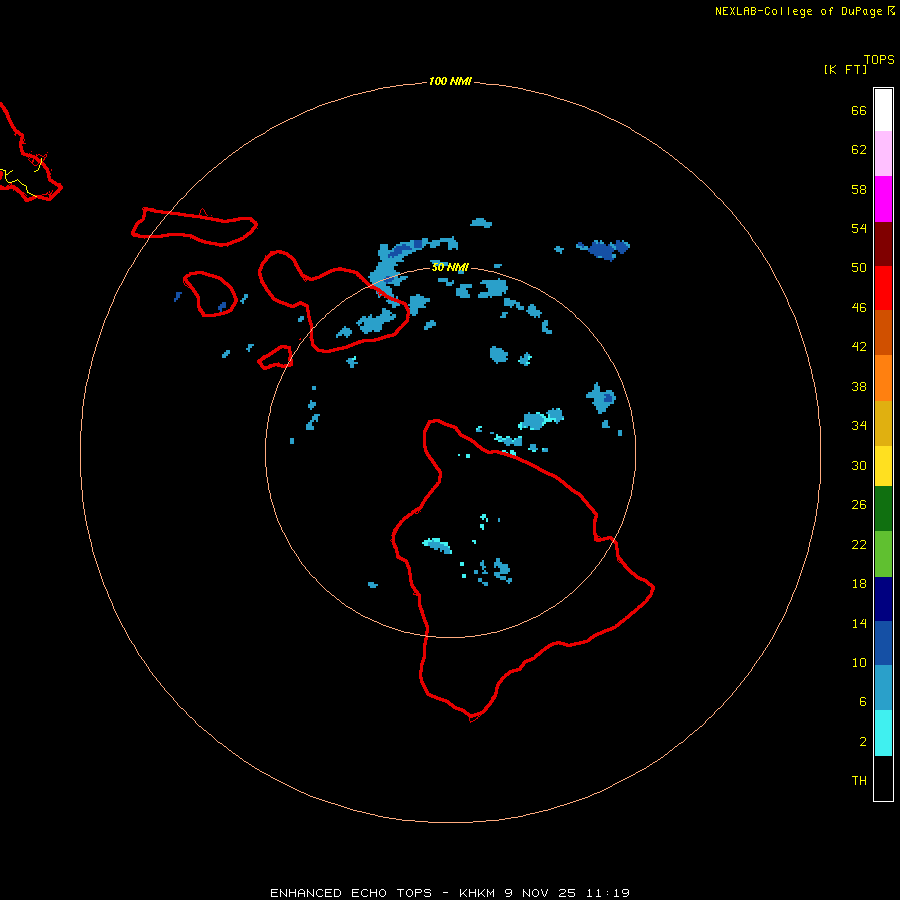Click the legend value 22
Screen dimensions: 900x900
click(859, 544)
